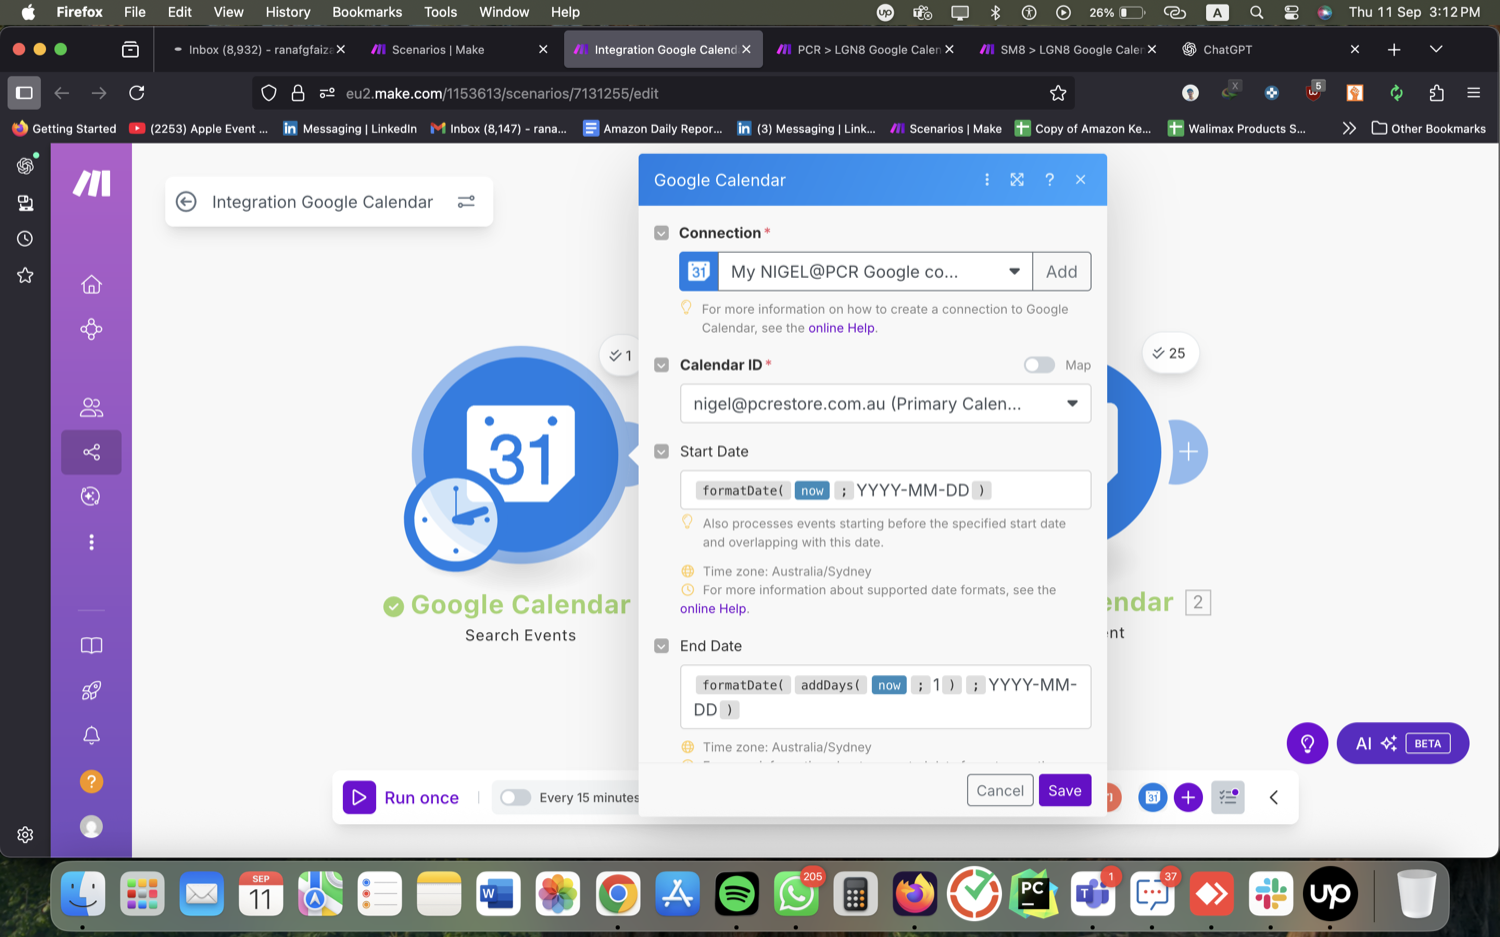This screenshot has width=1500, height=937.
Task: Open a new Firefox tab with plus
Action: 1394,49
